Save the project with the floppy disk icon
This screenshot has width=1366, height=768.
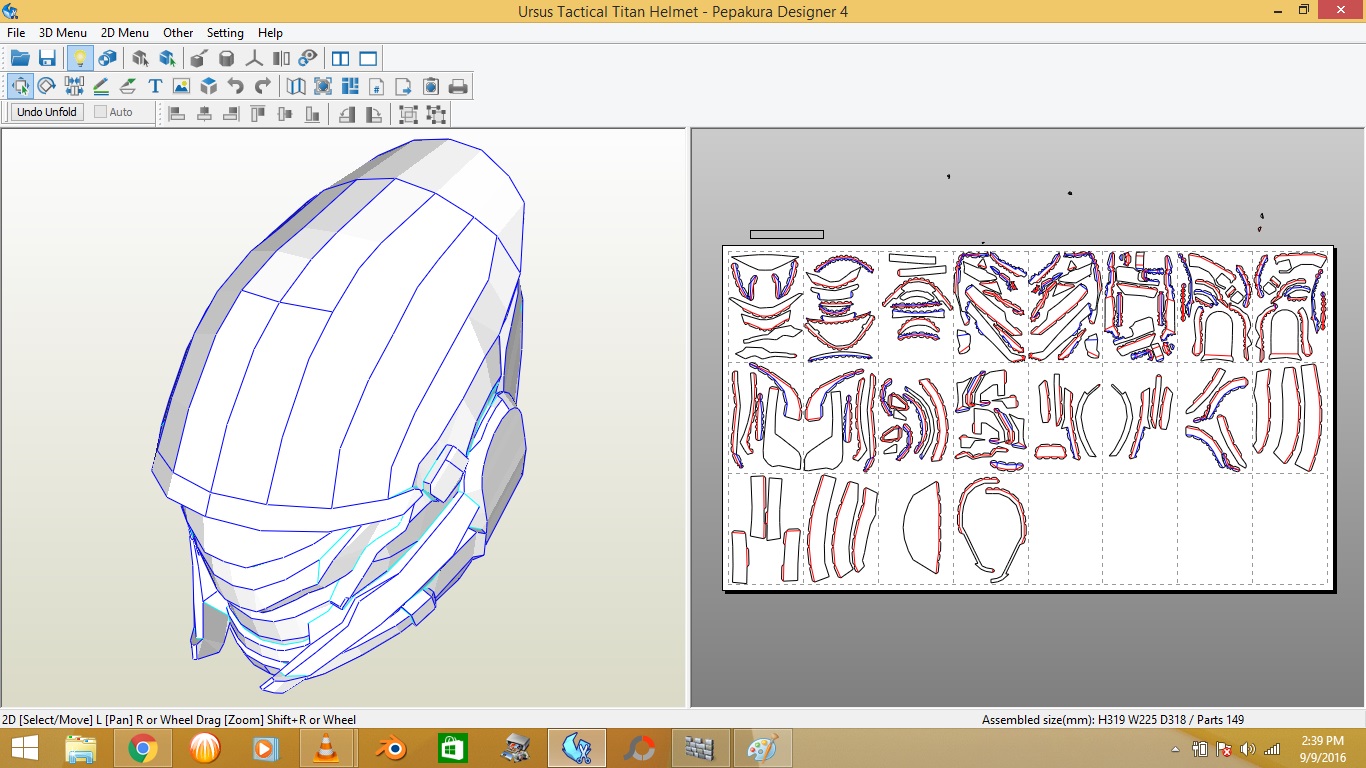click(x=47, y=59)
